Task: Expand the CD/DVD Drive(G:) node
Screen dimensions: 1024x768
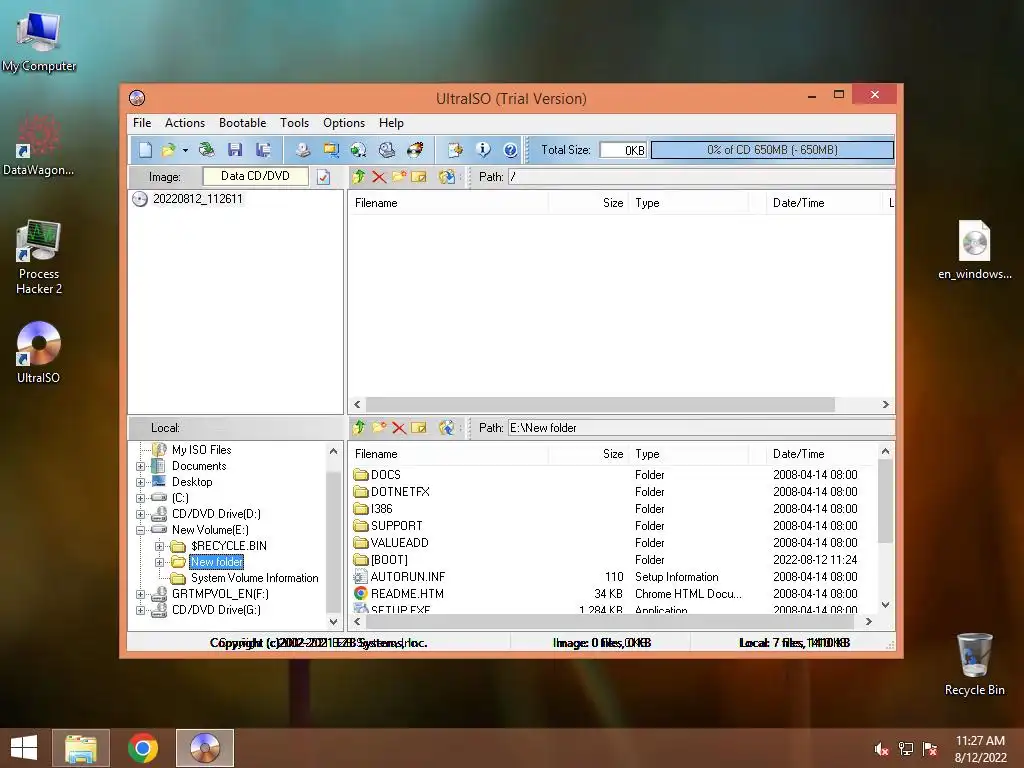Action: 140,610
